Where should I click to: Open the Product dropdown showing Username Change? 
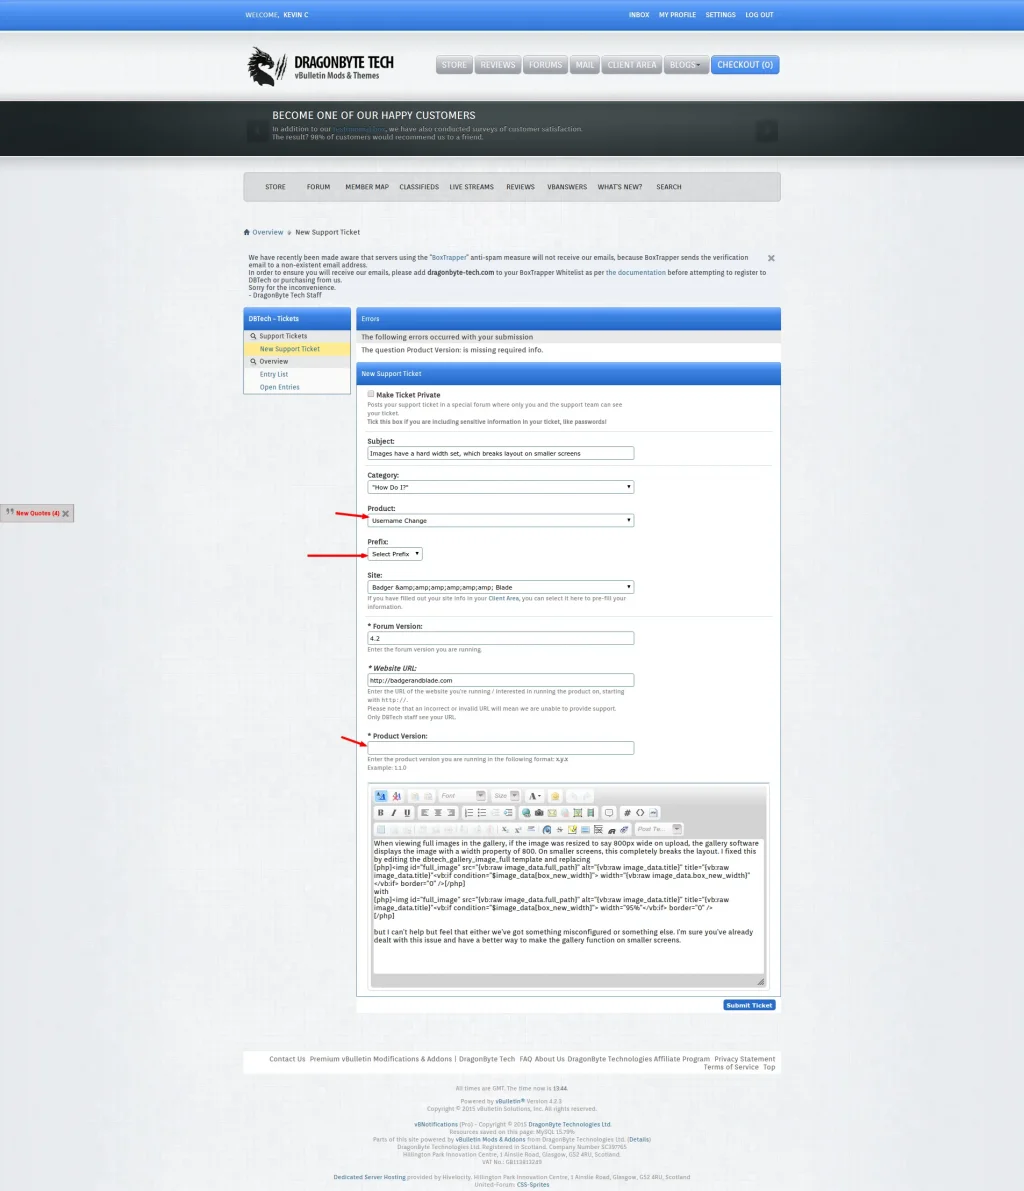coord(501,520)
